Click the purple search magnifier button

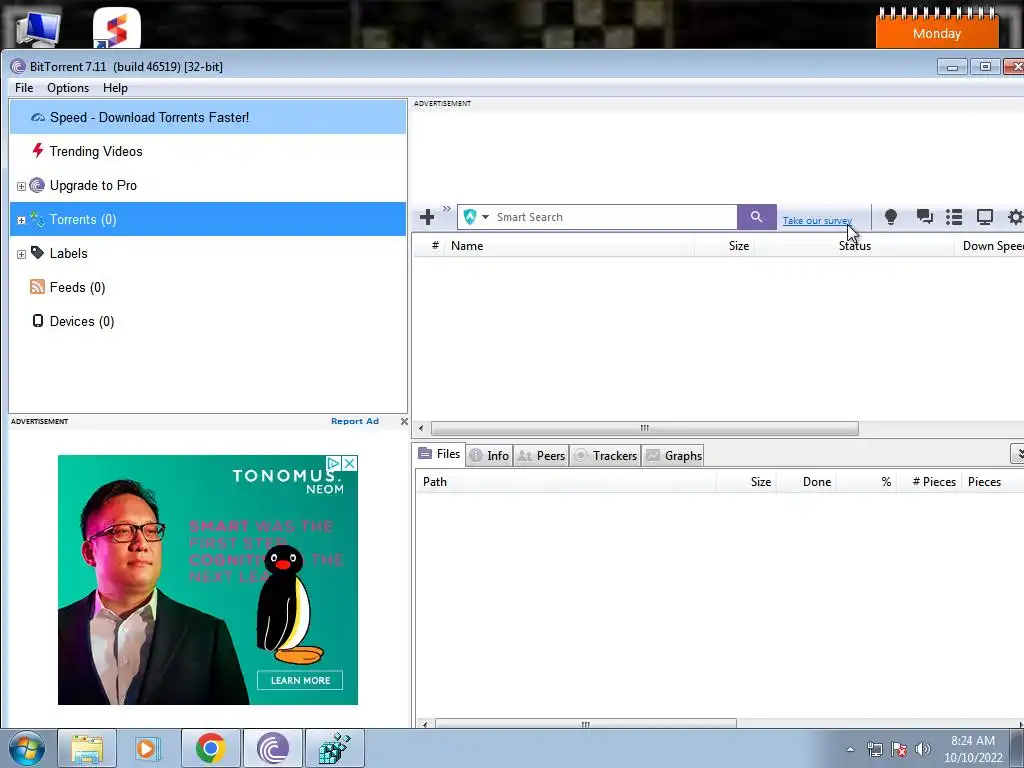[x=756, y=217]
